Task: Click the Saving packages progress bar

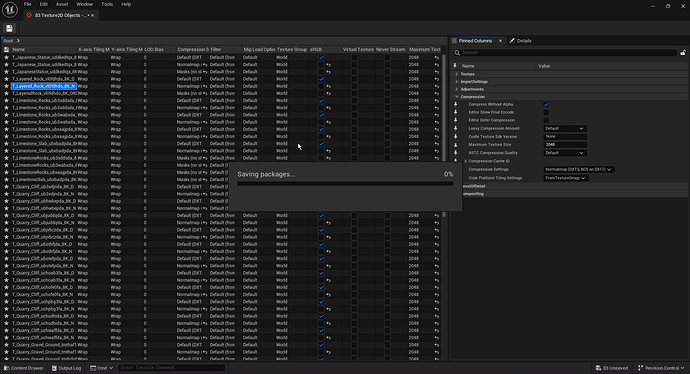Action: (345, 183)
